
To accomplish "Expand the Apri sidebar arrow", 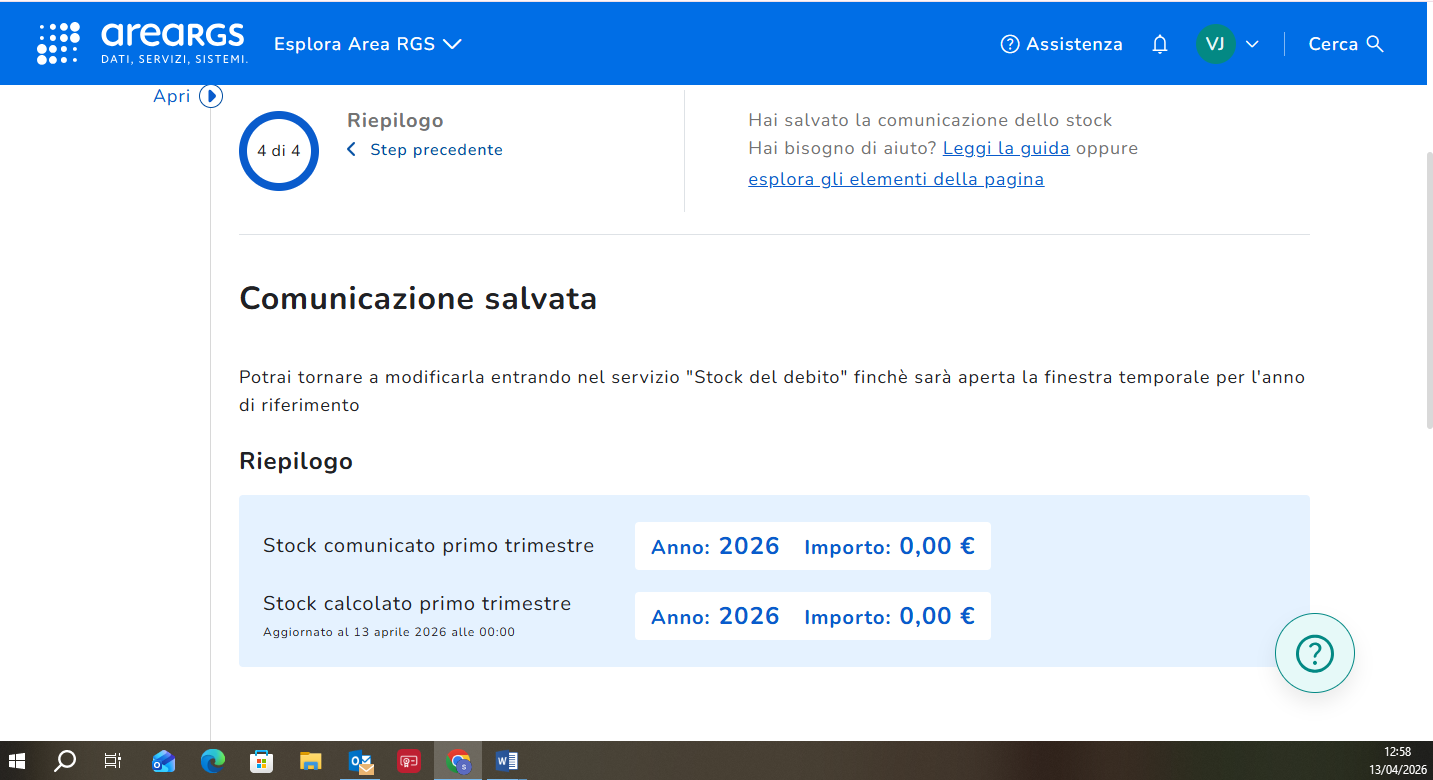I will [210, 96].
